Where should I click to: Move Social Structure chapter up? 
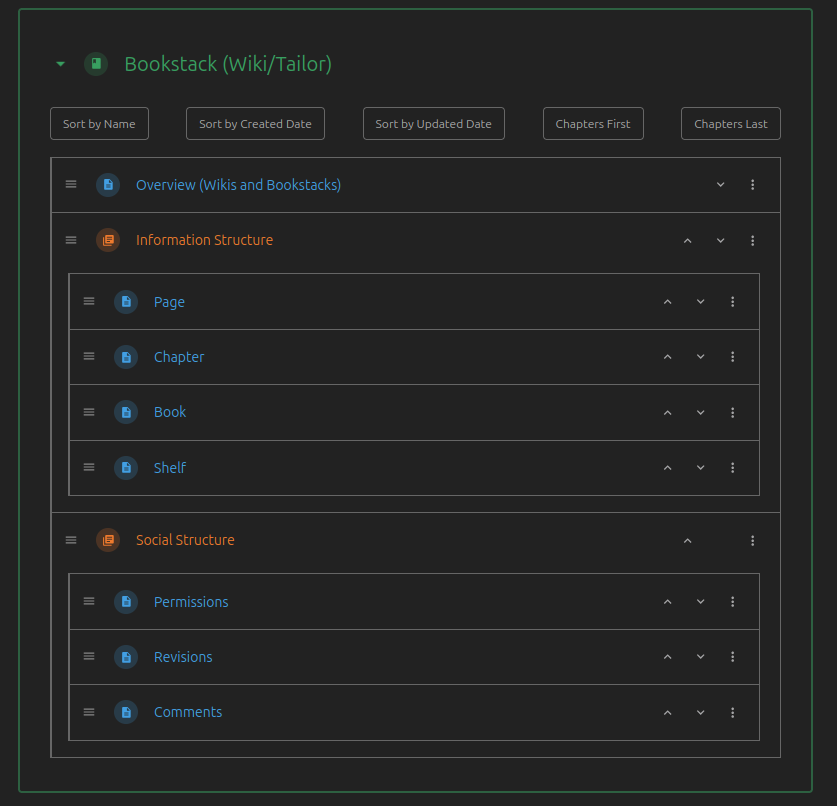[688, 541]
